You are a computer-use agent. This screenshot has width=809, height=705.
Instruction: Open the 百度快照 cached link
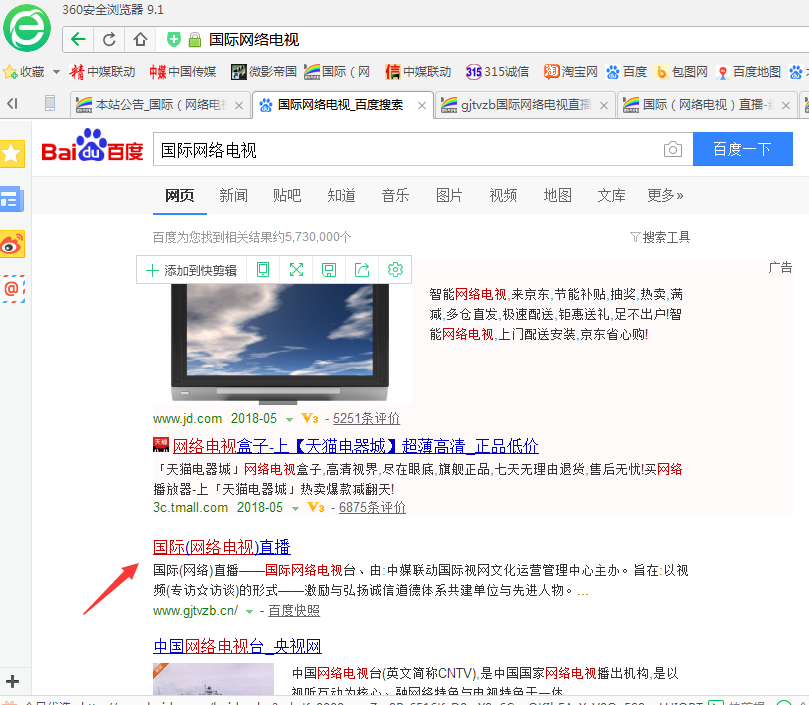(x=294, y=611)
